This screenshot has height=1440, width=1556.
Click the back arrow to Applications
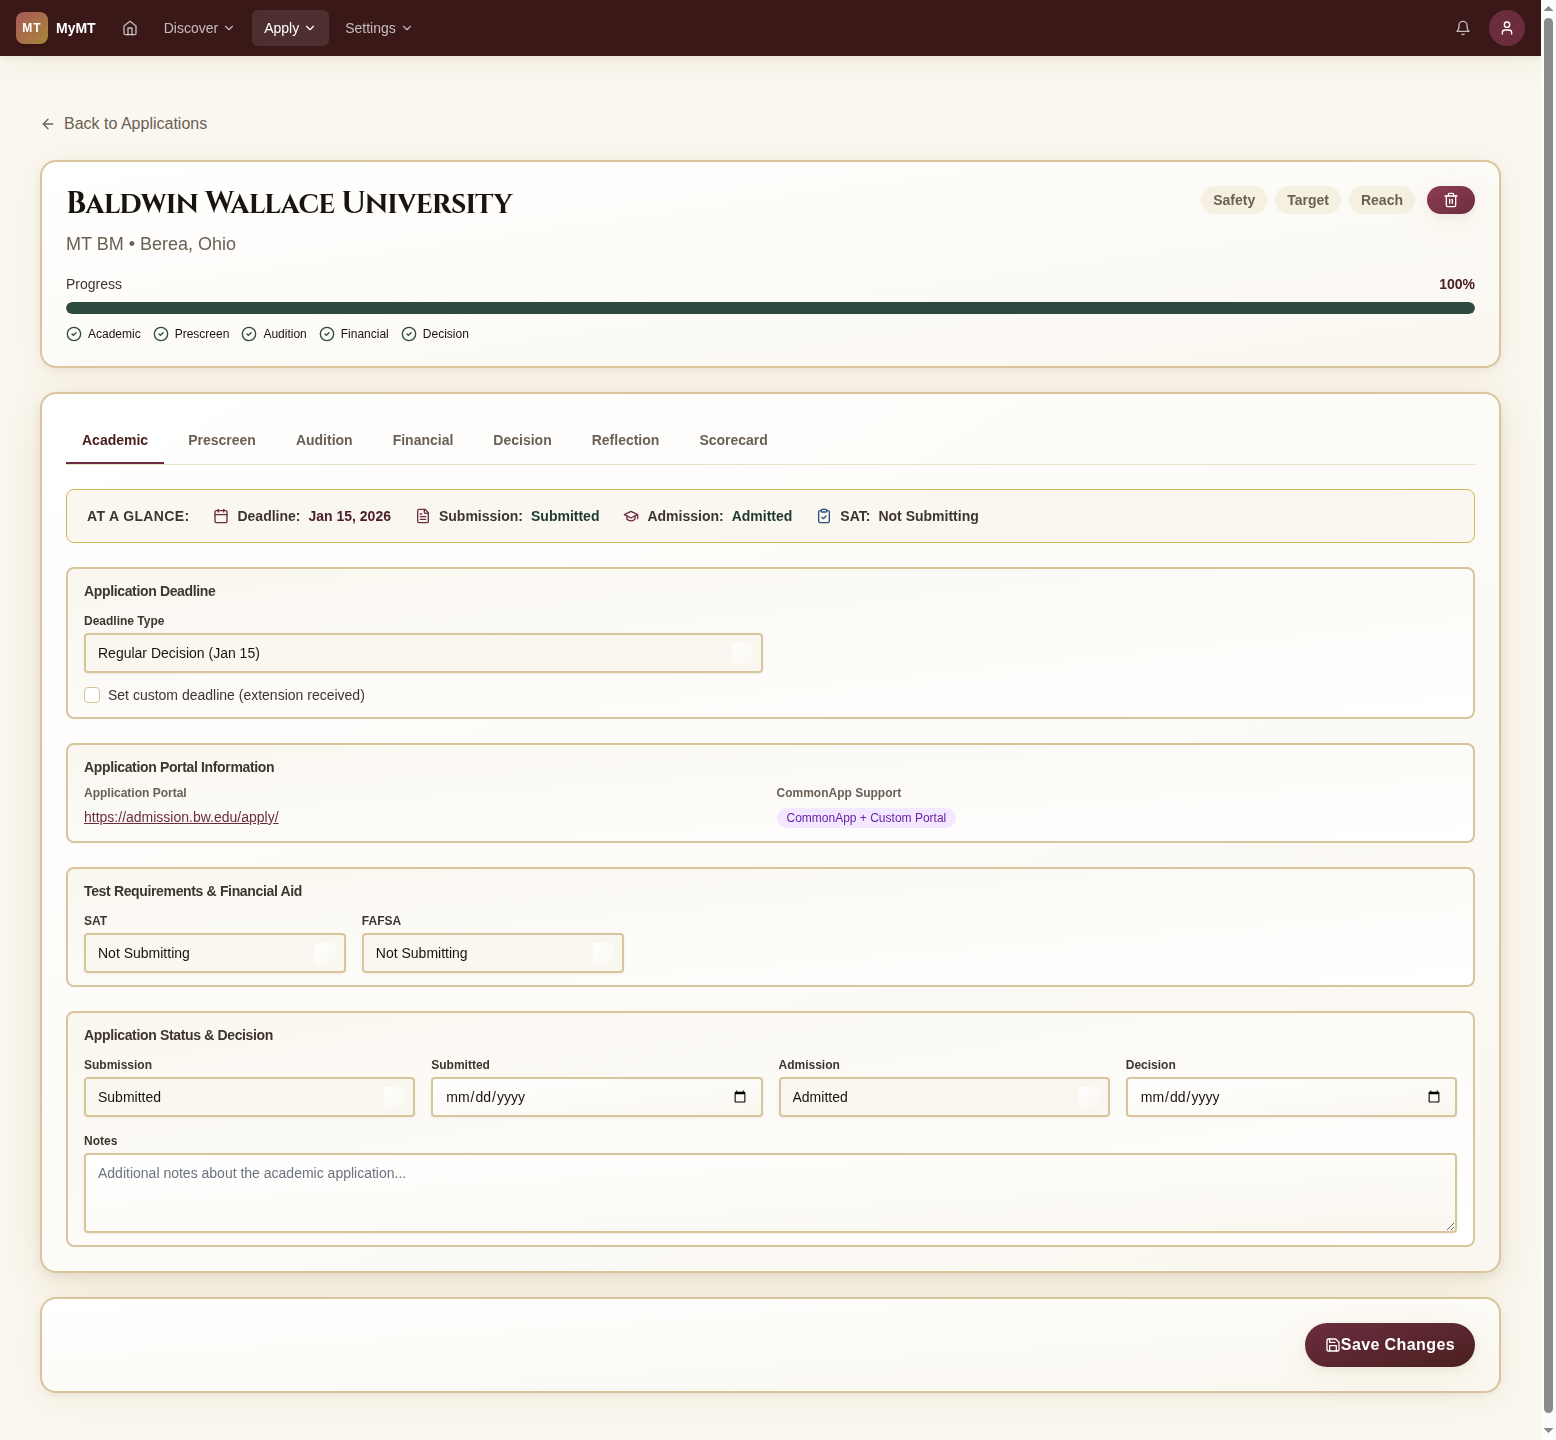click(48, 124)
